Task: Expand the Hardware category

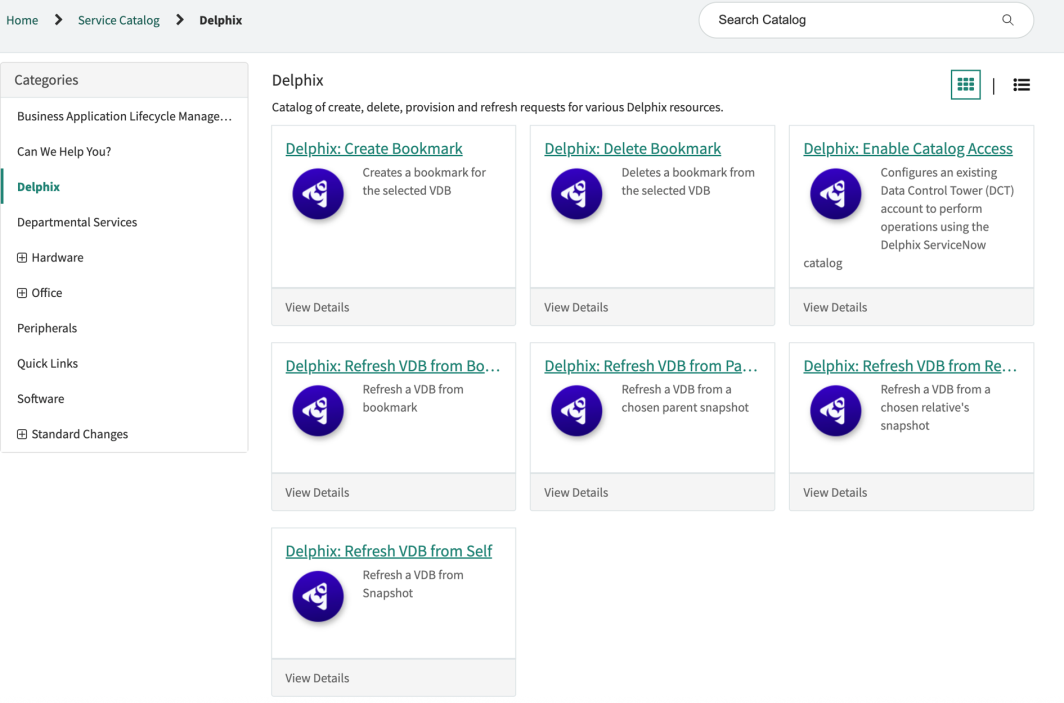Action: (x=22, y=258)
